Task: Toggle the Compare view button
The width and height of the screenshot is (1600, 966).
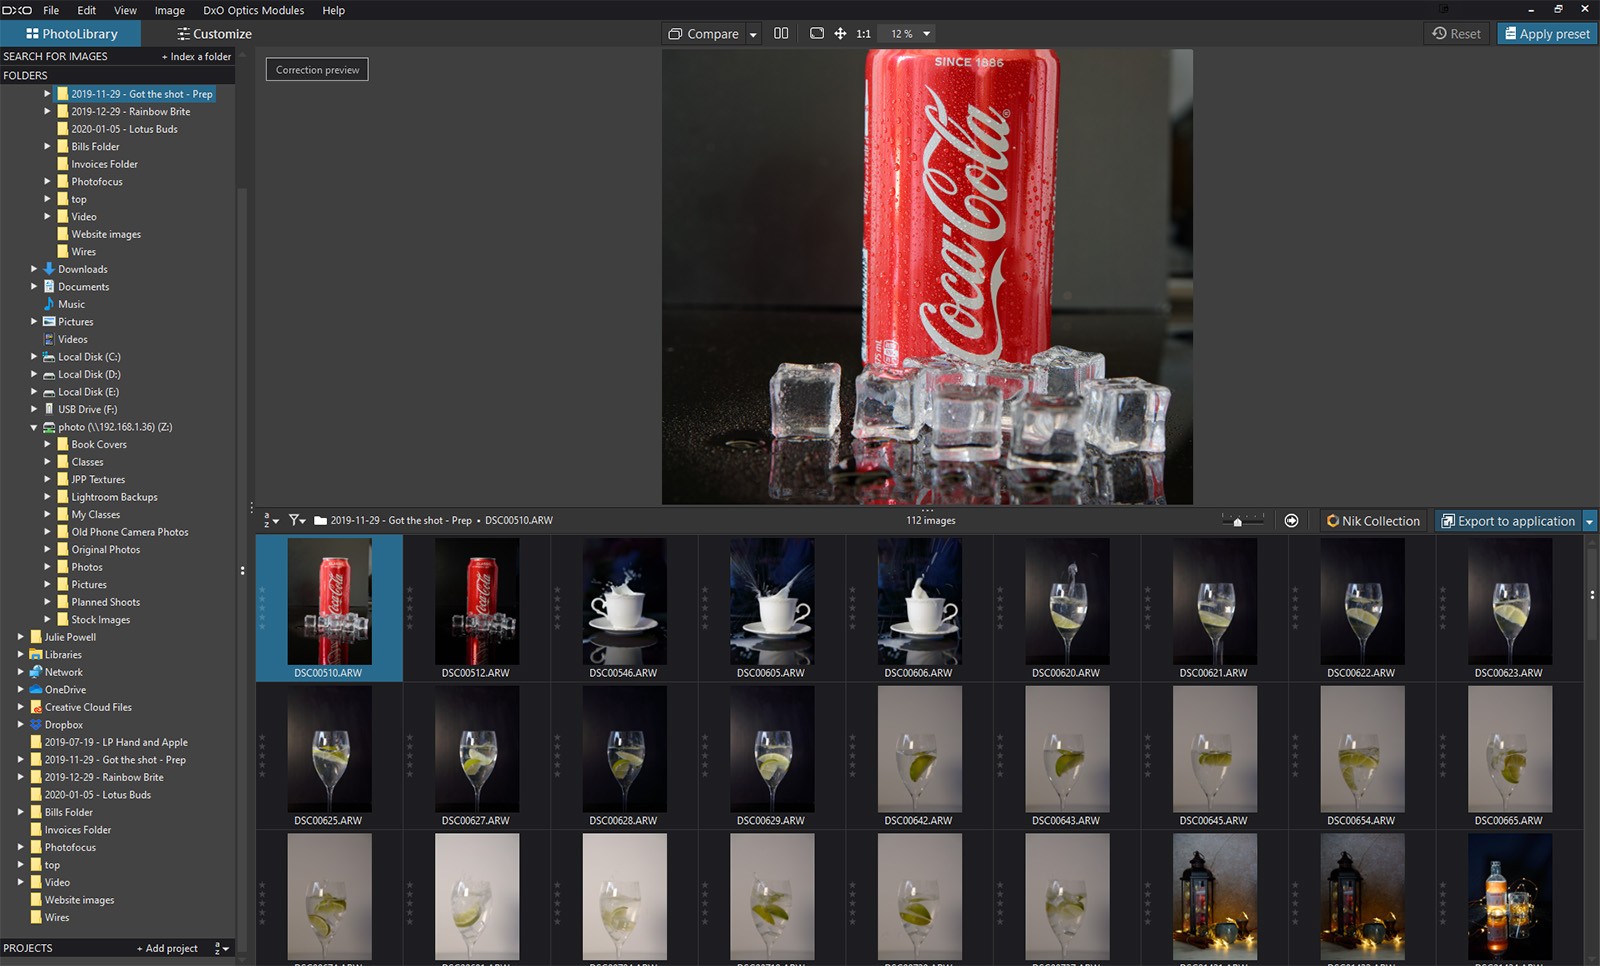Action: [704, 34]
